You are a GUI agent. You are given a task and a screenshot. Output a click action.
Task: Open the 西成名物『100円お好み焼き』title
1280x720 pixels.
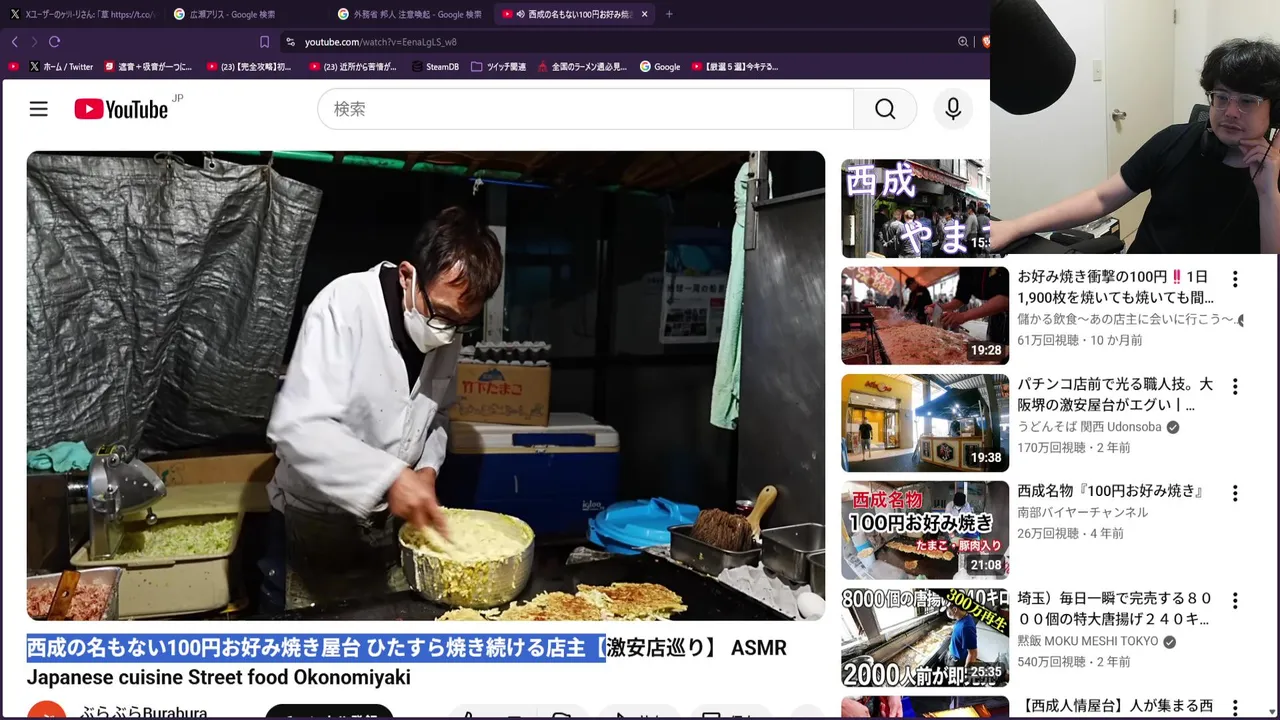point(1110,491)
